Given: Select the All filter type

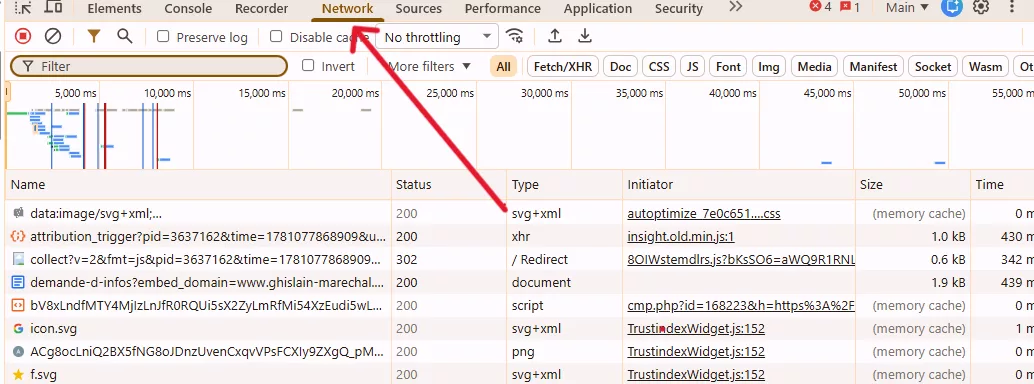Looking at the screenshot, I should (503, 66).
